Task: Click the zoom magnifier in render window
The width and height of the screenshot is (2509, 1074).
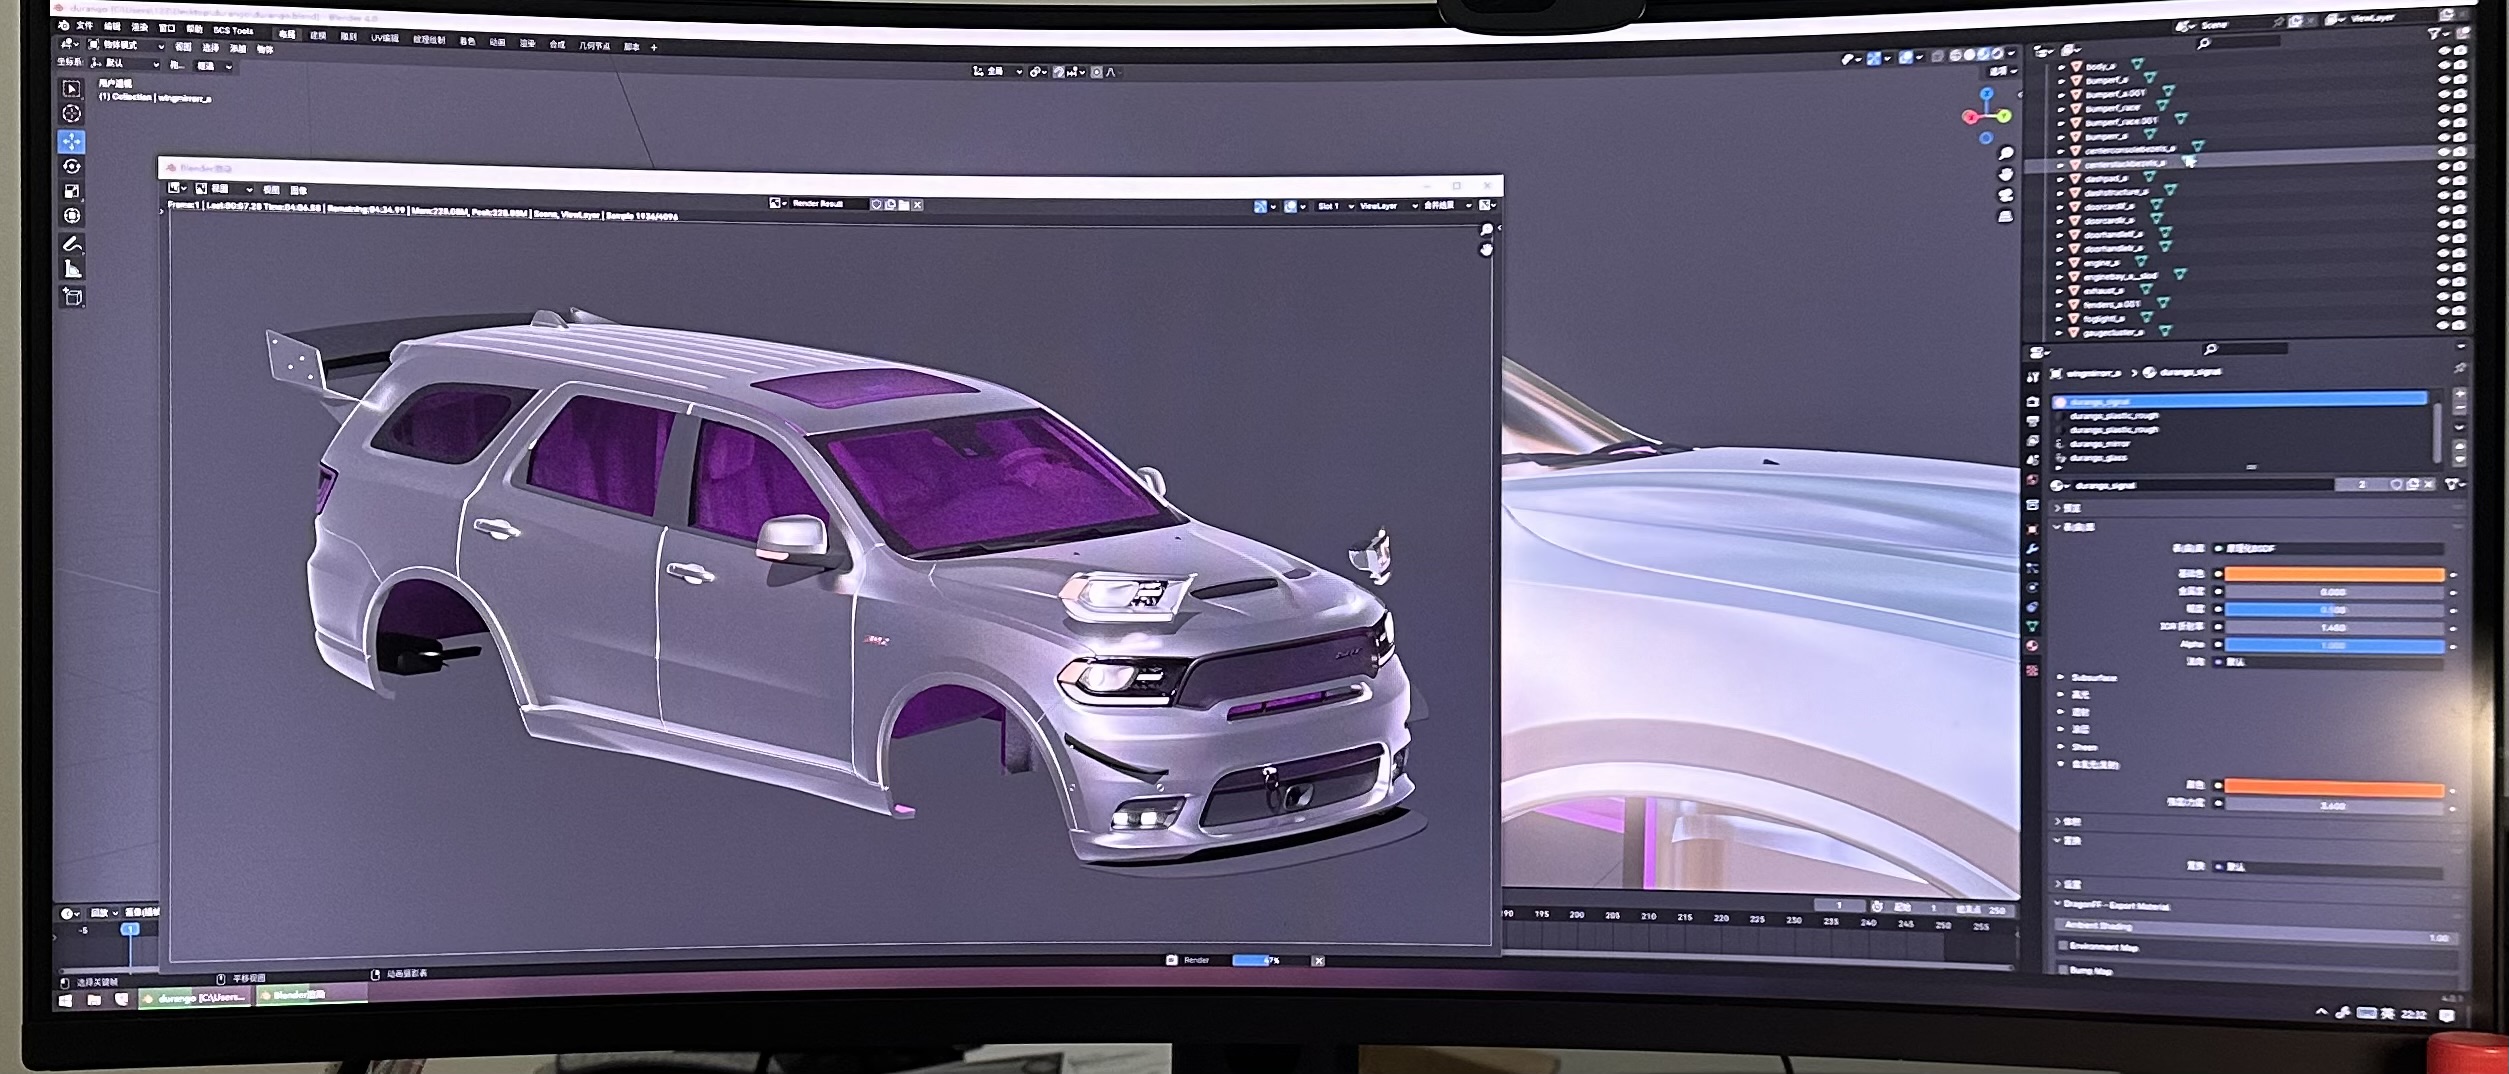Action: click(x=1486, y=231)
